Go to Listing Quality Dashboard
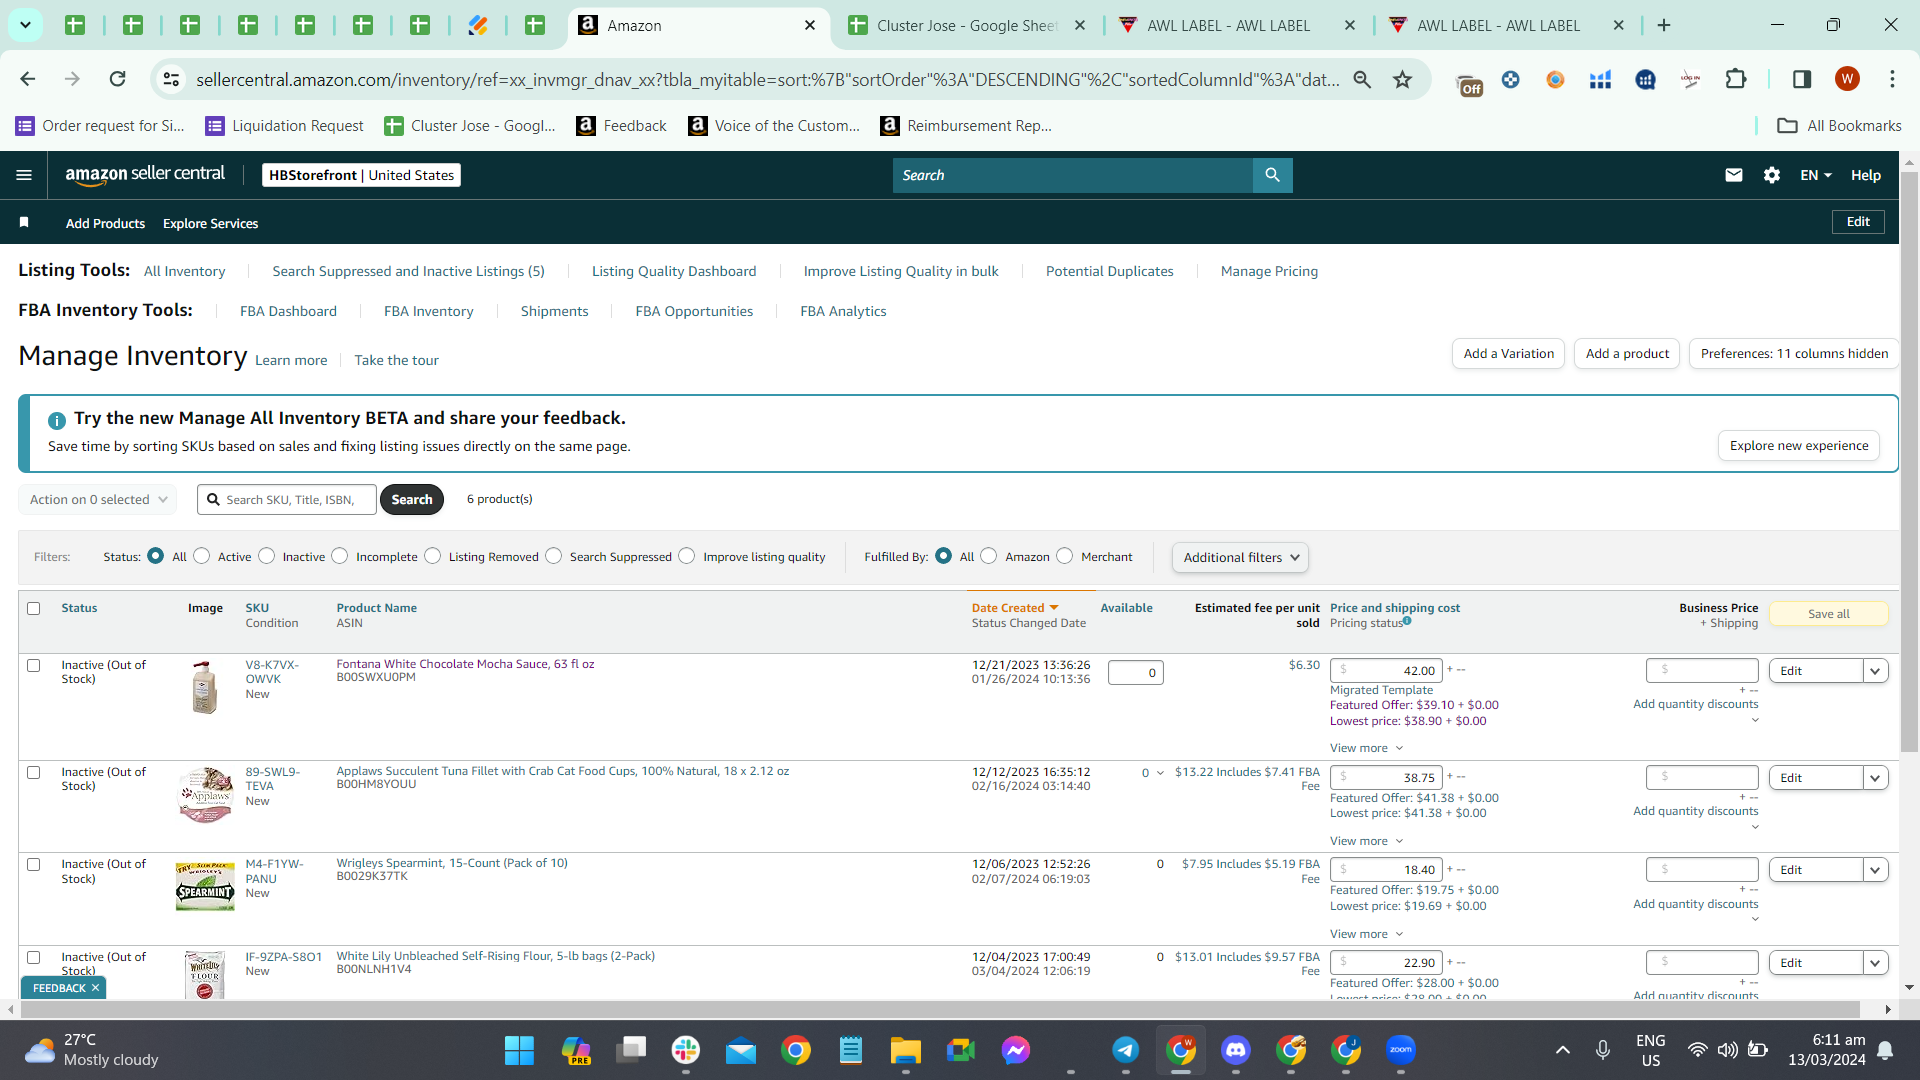This screenshot has height=1080, width=1920. 674,271
